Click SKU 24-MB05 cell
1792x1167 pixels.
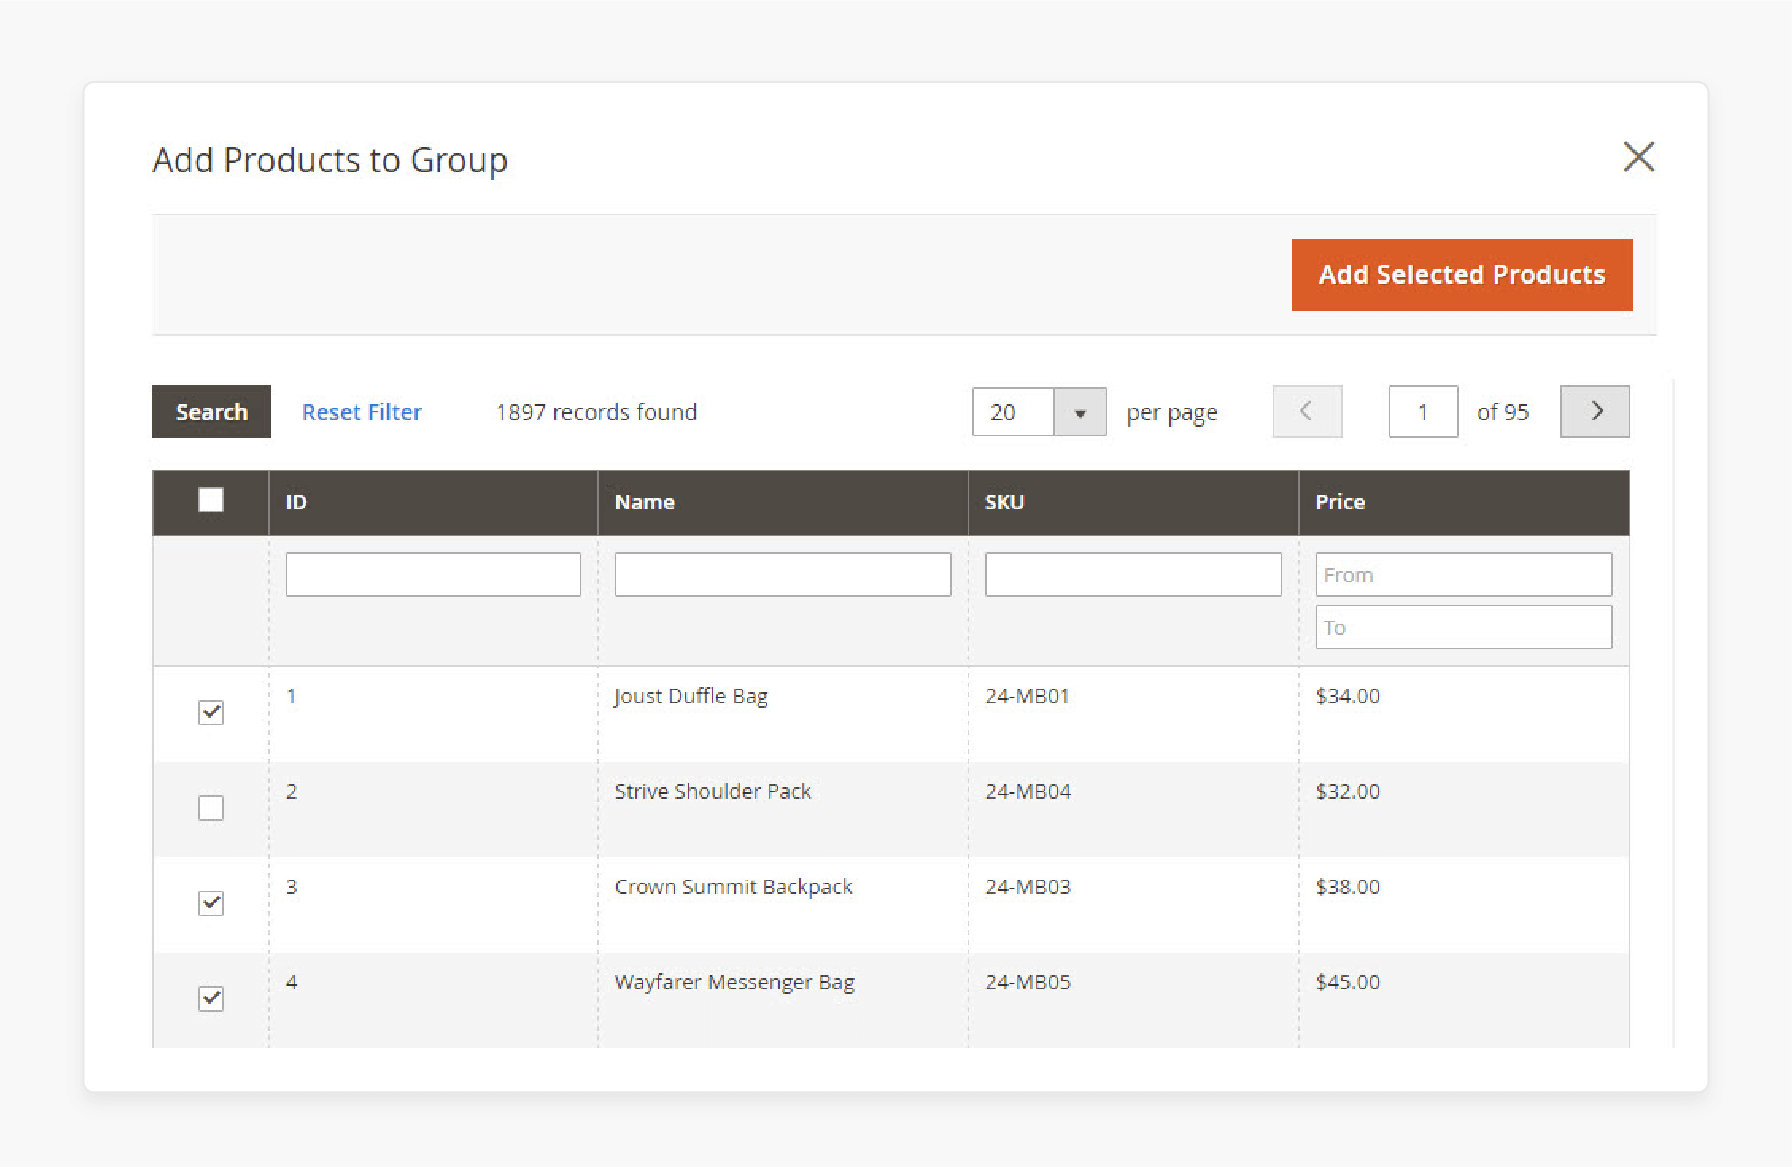(x=1028, y=982)
